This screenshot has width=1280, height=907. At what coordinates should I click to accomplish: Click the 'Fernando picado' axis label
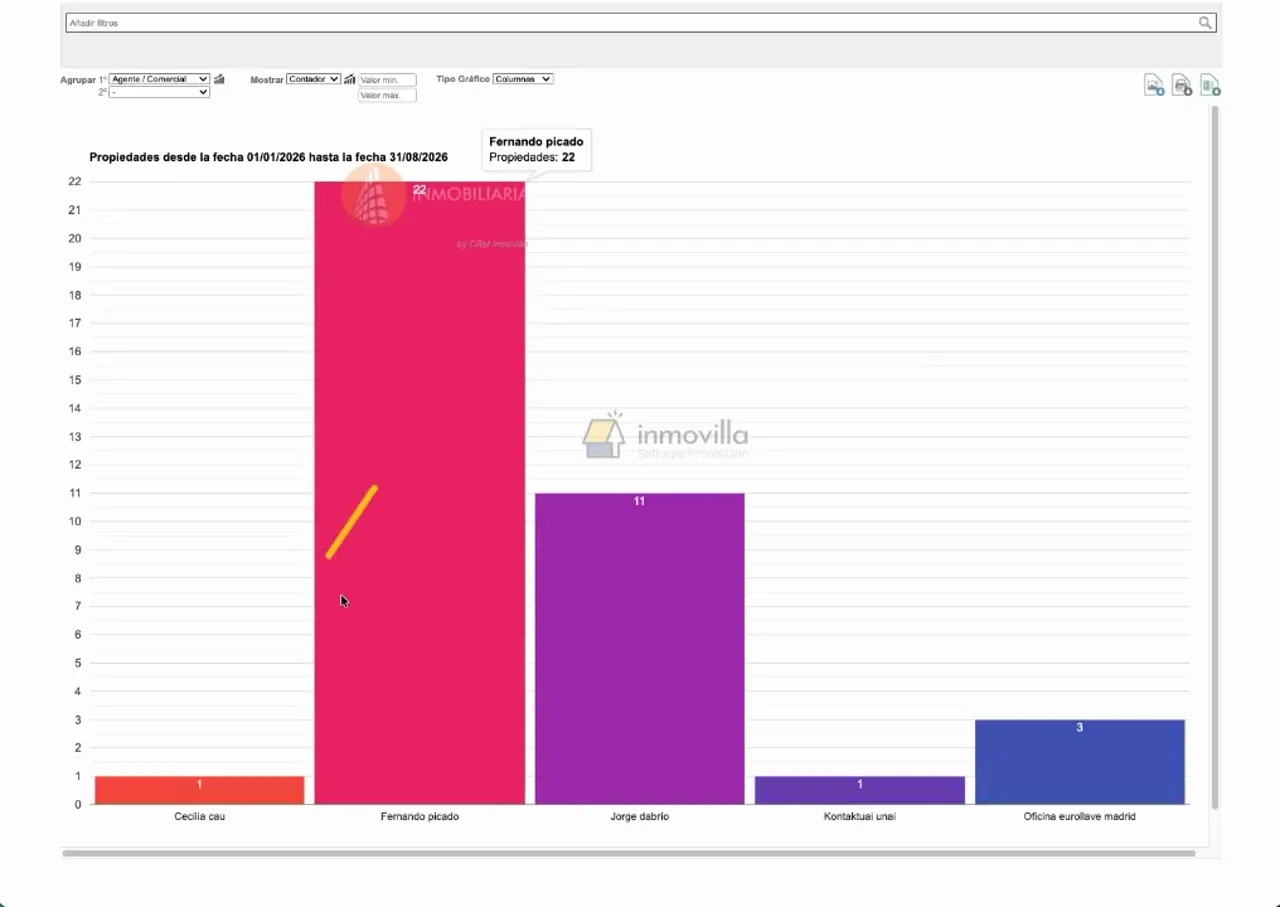point(420,816)
